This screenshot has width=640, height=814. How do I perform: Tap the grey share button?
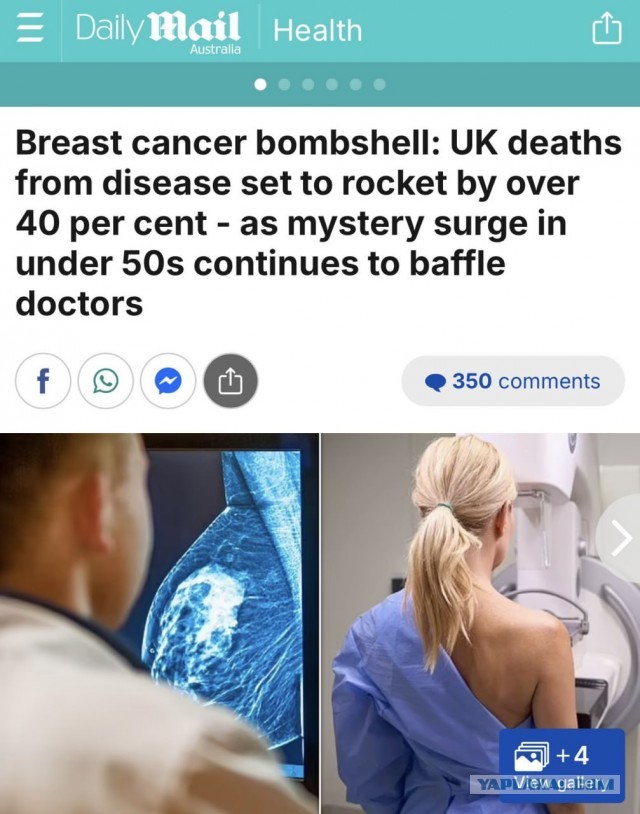pyautogui.click(x=230, y=382)
